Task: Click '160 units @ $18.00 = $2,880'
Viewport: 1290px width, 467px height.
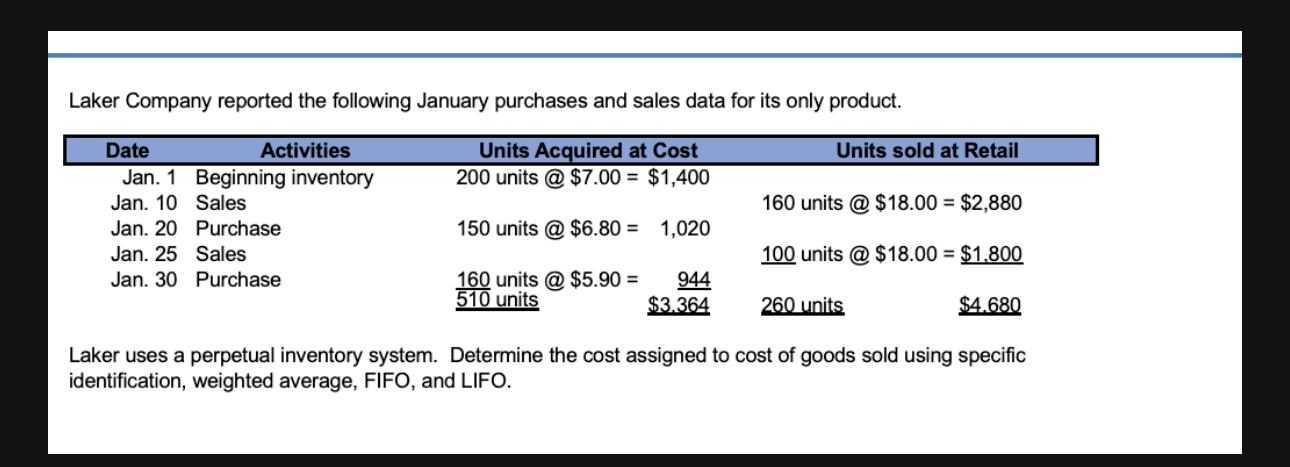Action: [x=891, y=203]
